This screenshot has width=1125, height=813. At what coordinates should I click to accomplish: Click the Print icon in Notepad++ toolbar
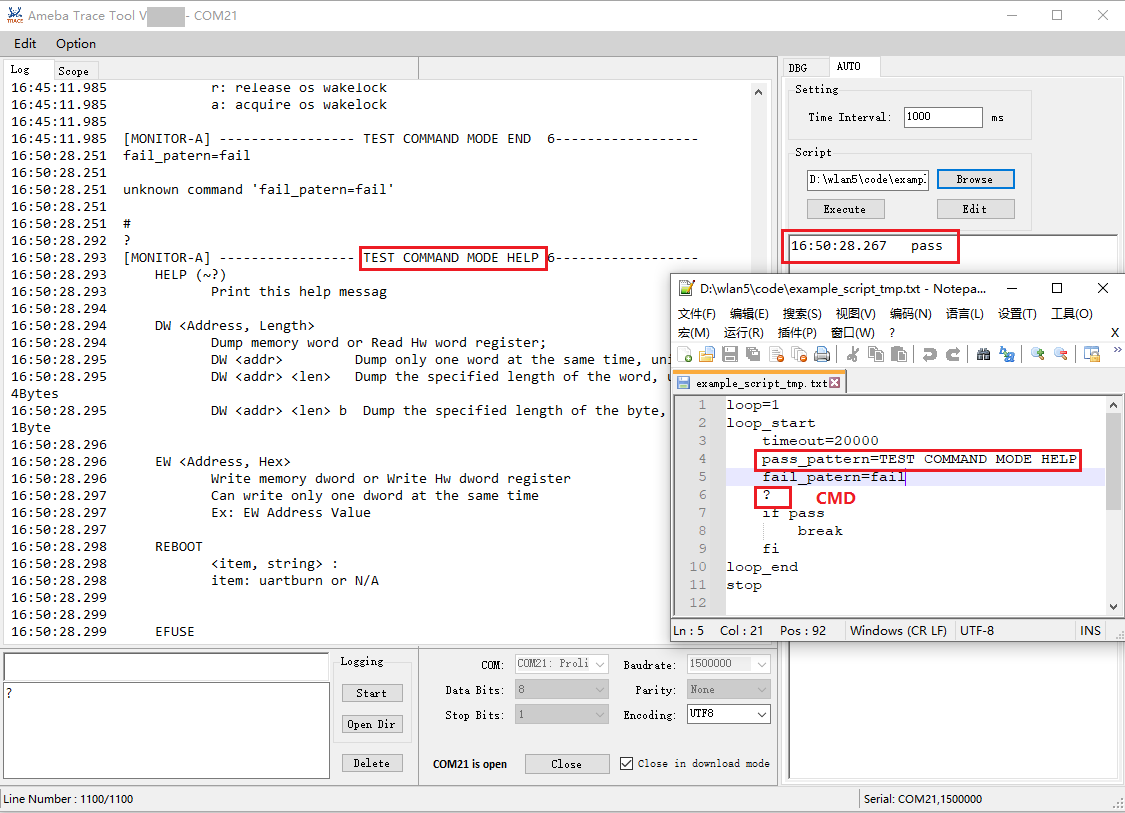822,354
